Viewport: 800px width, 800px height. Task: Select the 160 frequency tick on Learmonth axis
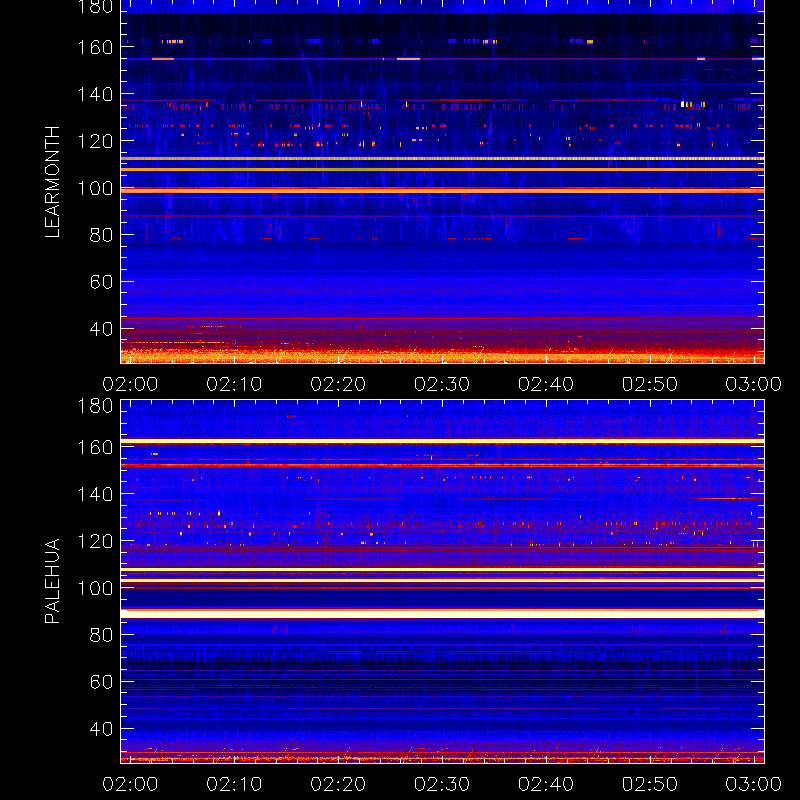pos(95,47)
